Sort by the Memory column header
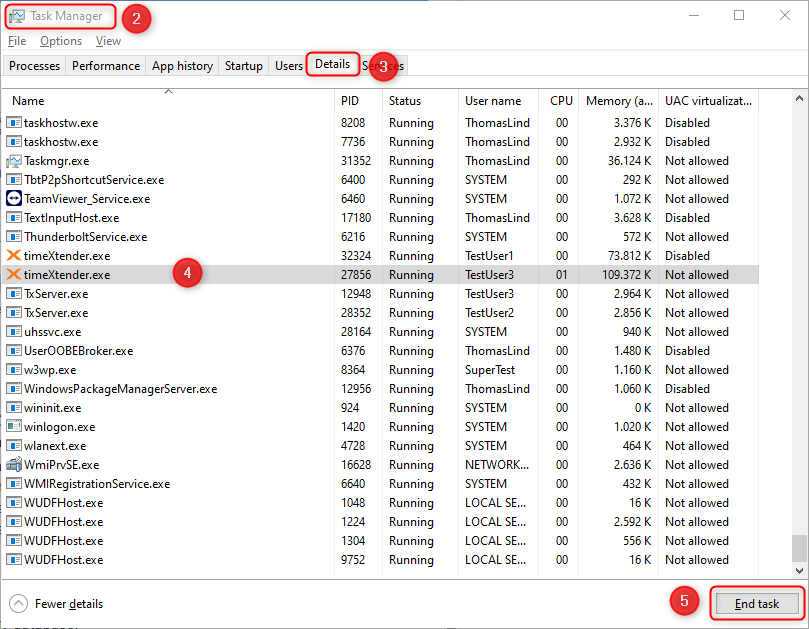 [x=619, y=101]
